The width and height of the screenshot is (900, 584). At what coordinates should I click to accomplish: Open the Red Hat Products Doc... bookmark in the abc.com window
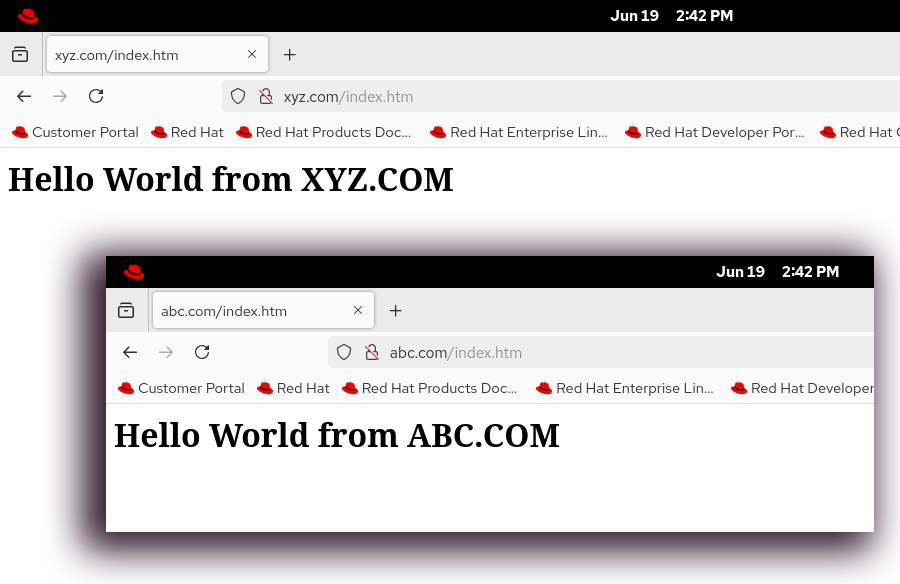click(430, 388)
